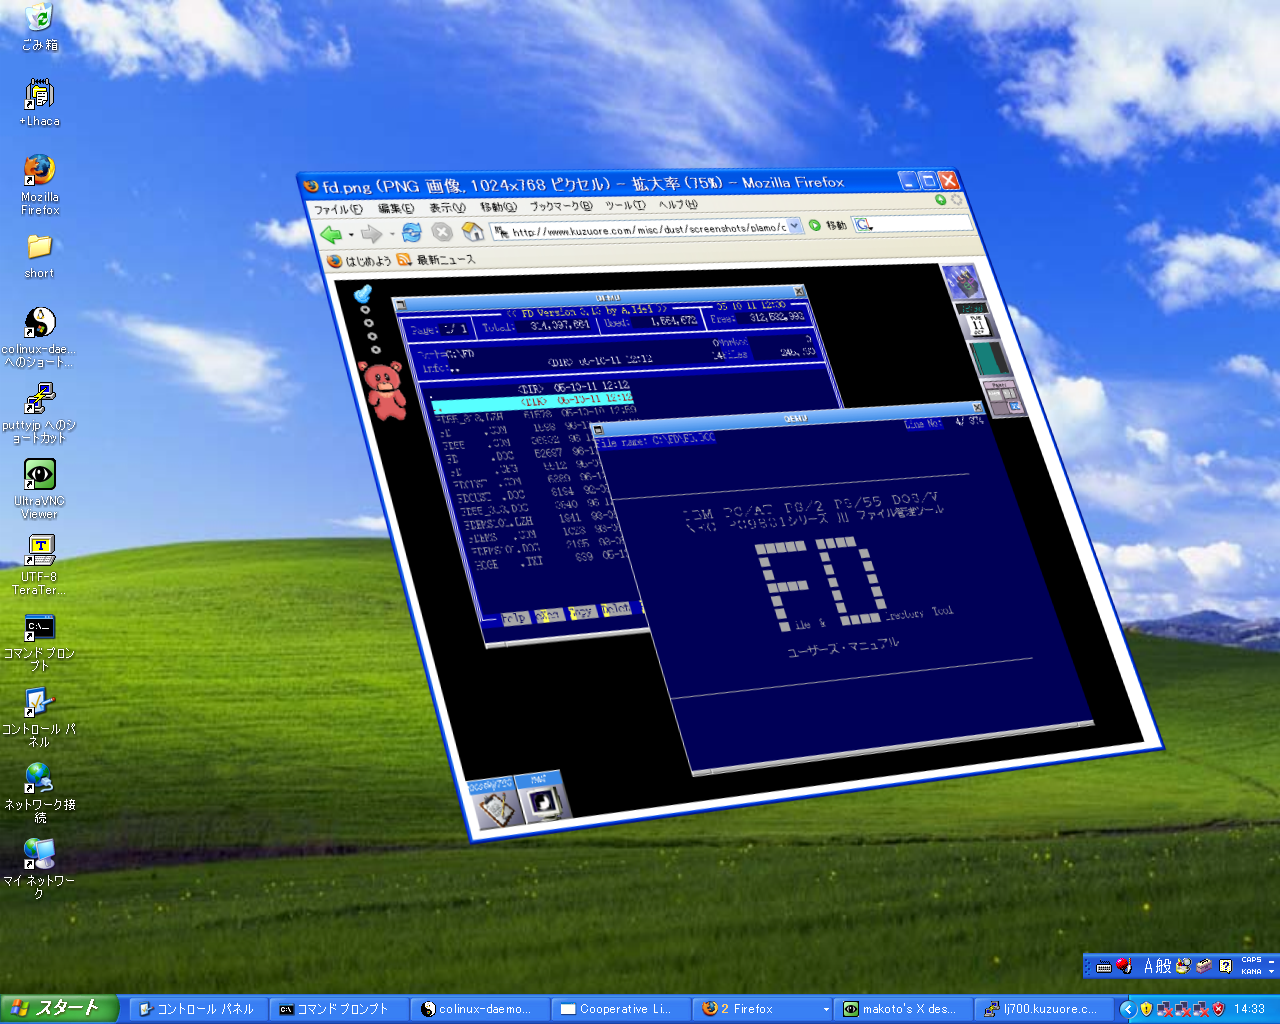
Task: Select the マイ ネットワーク desktop icon
Action: [39, 870]
